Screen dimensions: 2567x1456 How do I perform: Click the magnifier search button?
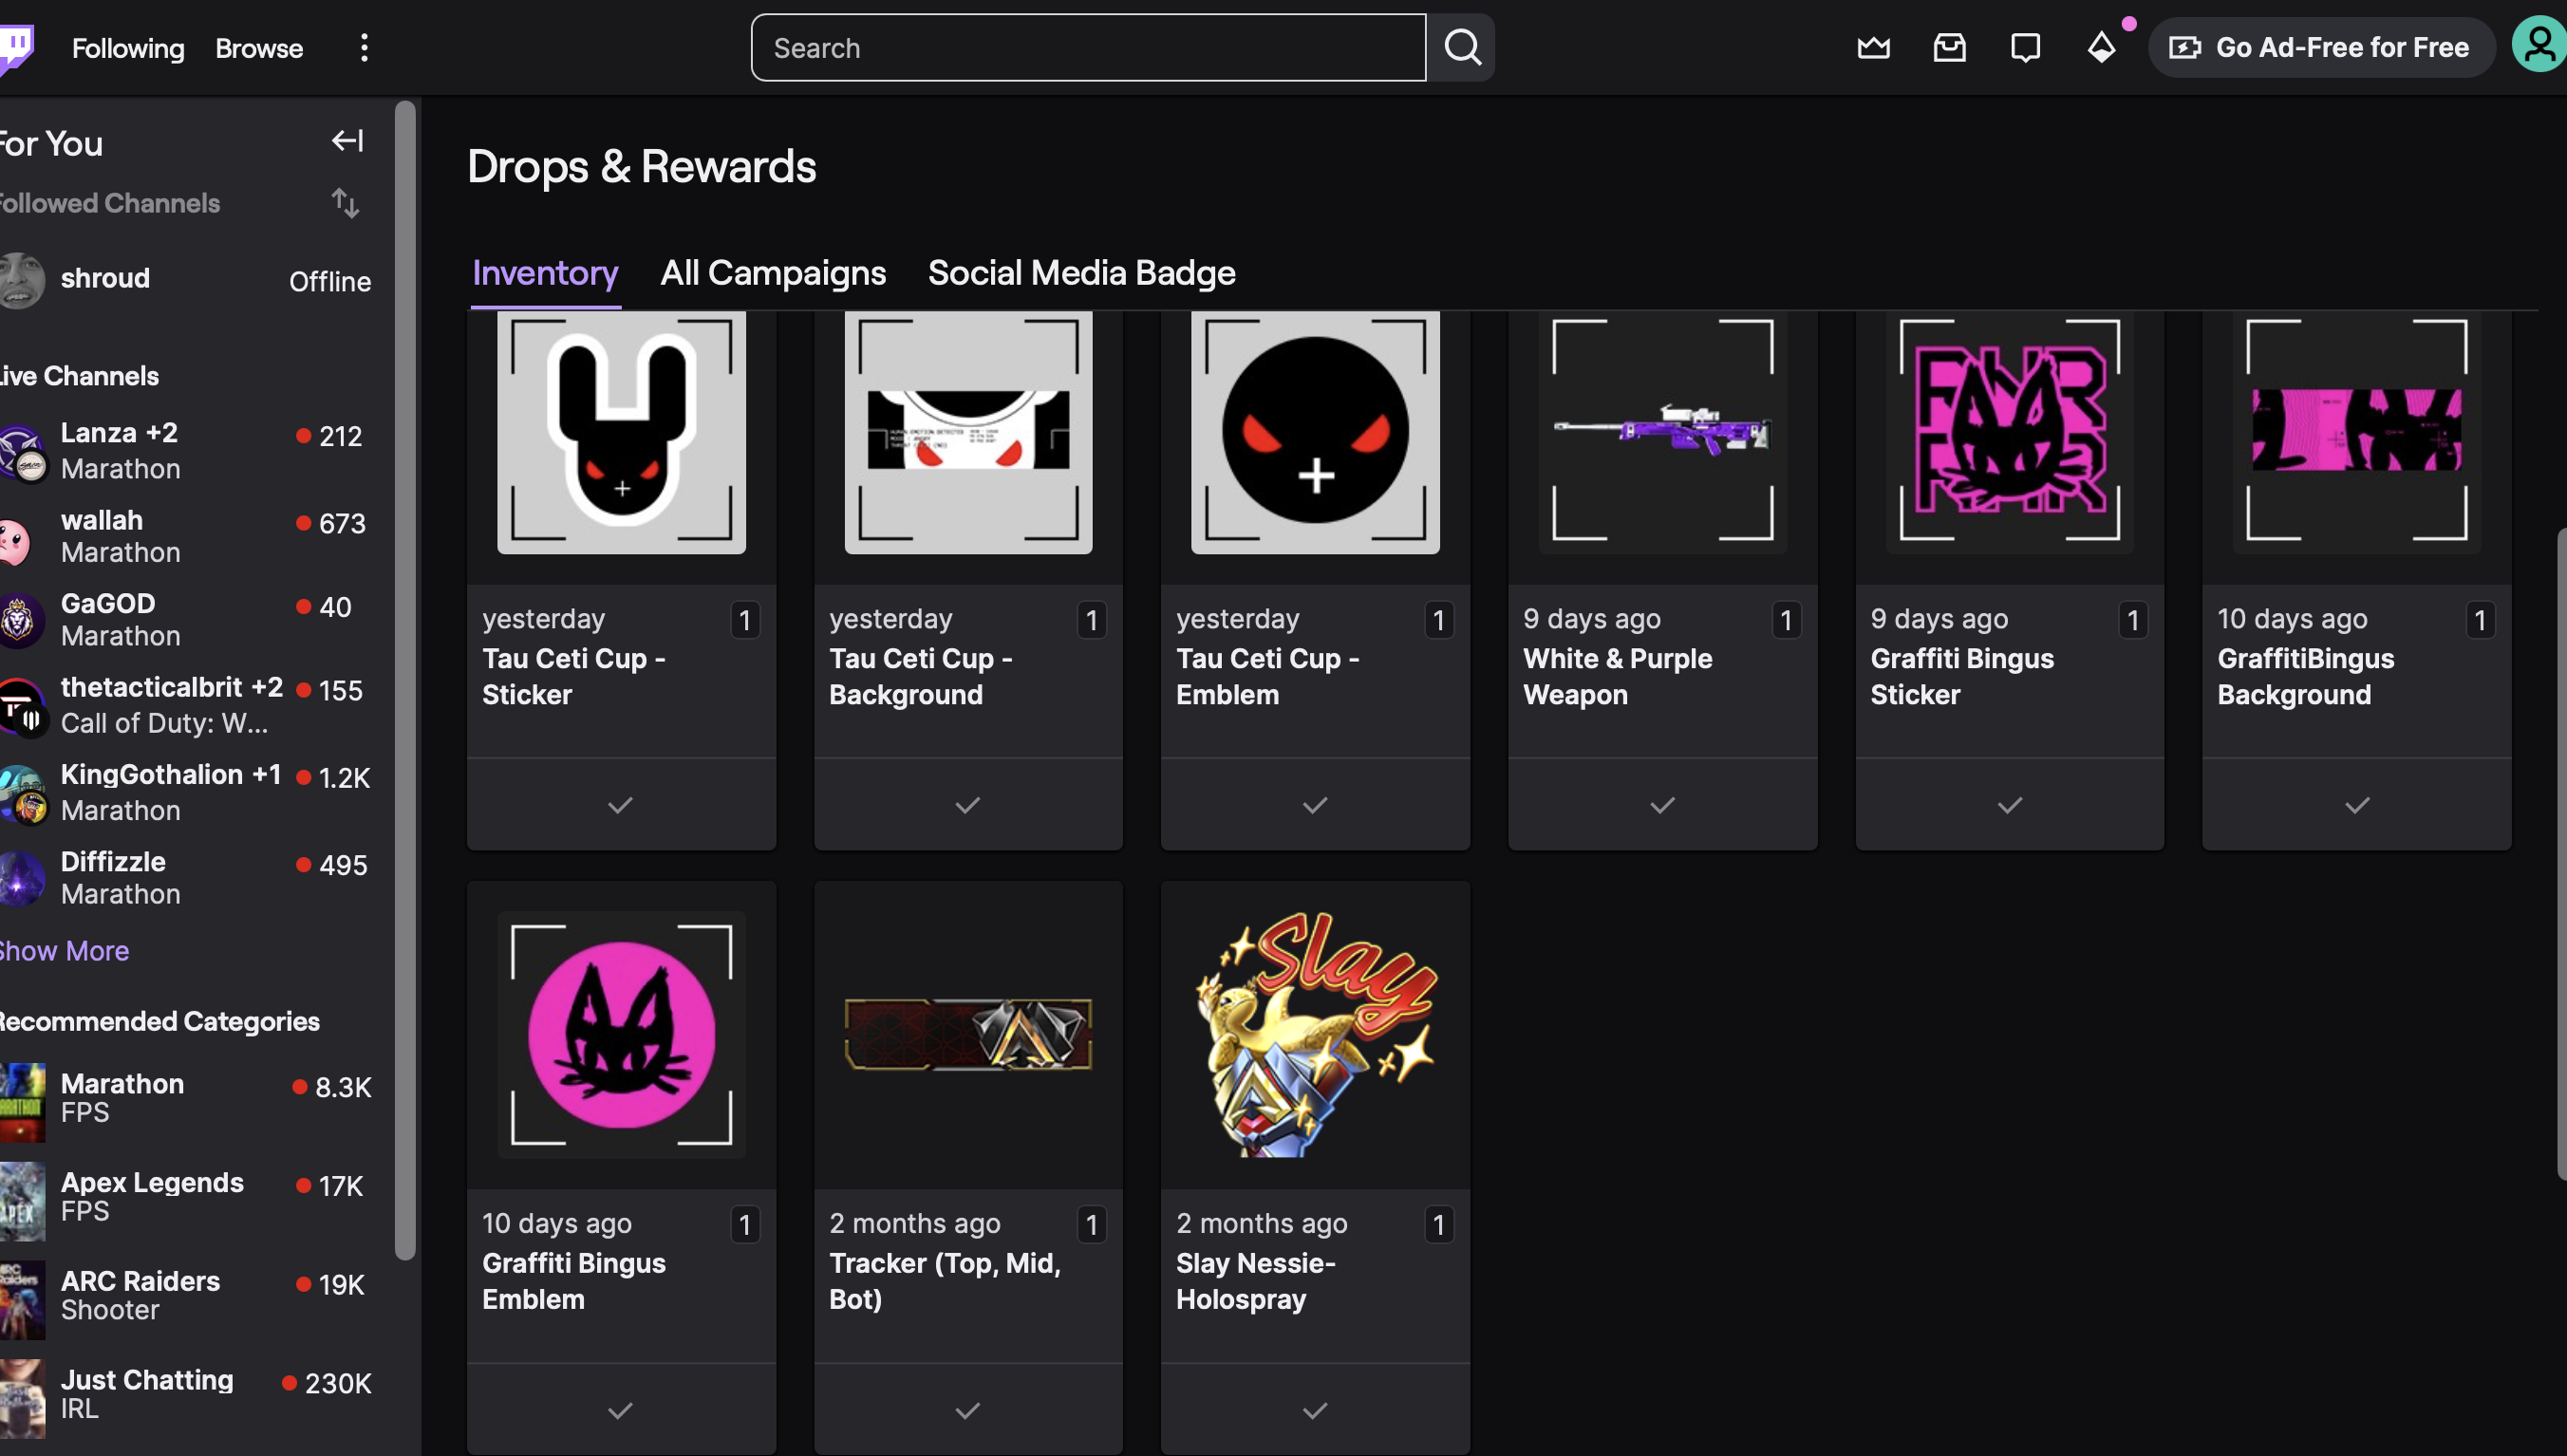tap(1461, 47)
